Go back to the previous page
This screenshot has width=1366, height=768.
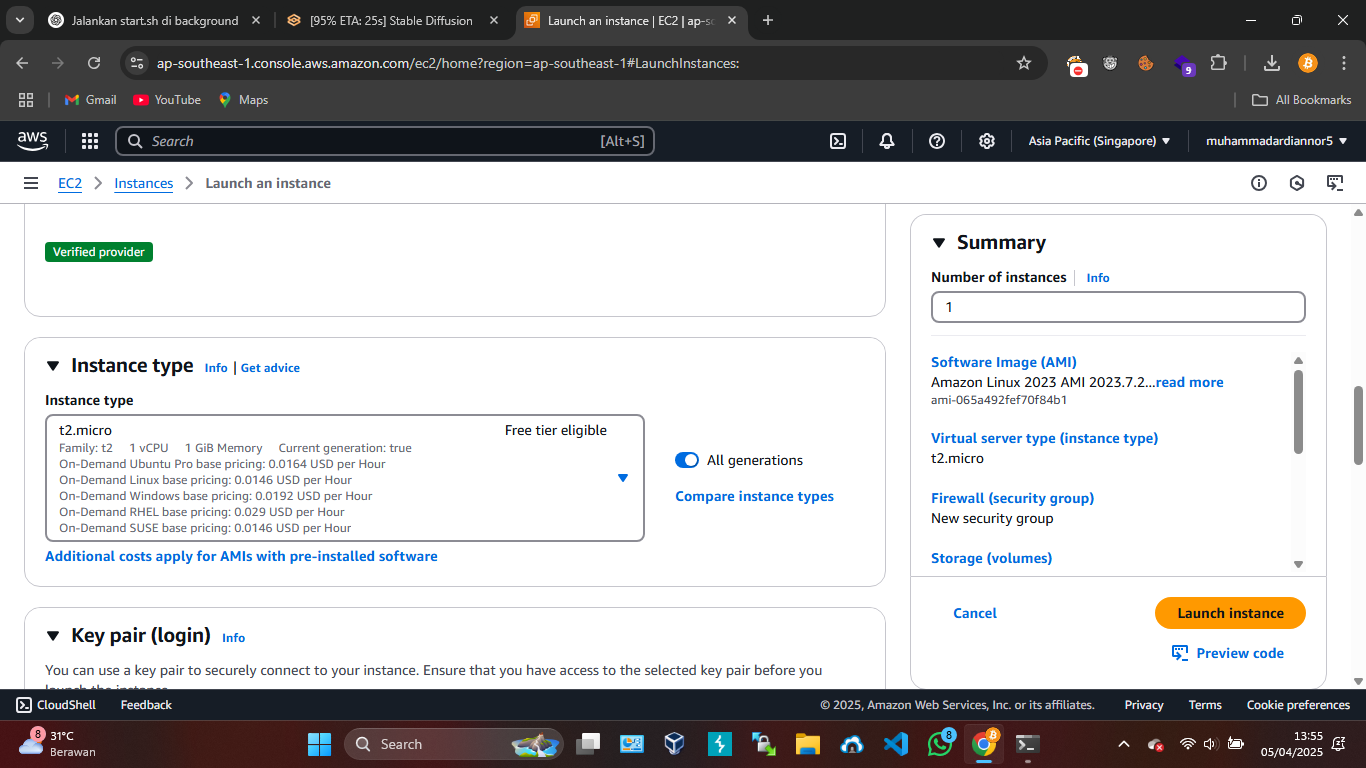pos(23,63)
